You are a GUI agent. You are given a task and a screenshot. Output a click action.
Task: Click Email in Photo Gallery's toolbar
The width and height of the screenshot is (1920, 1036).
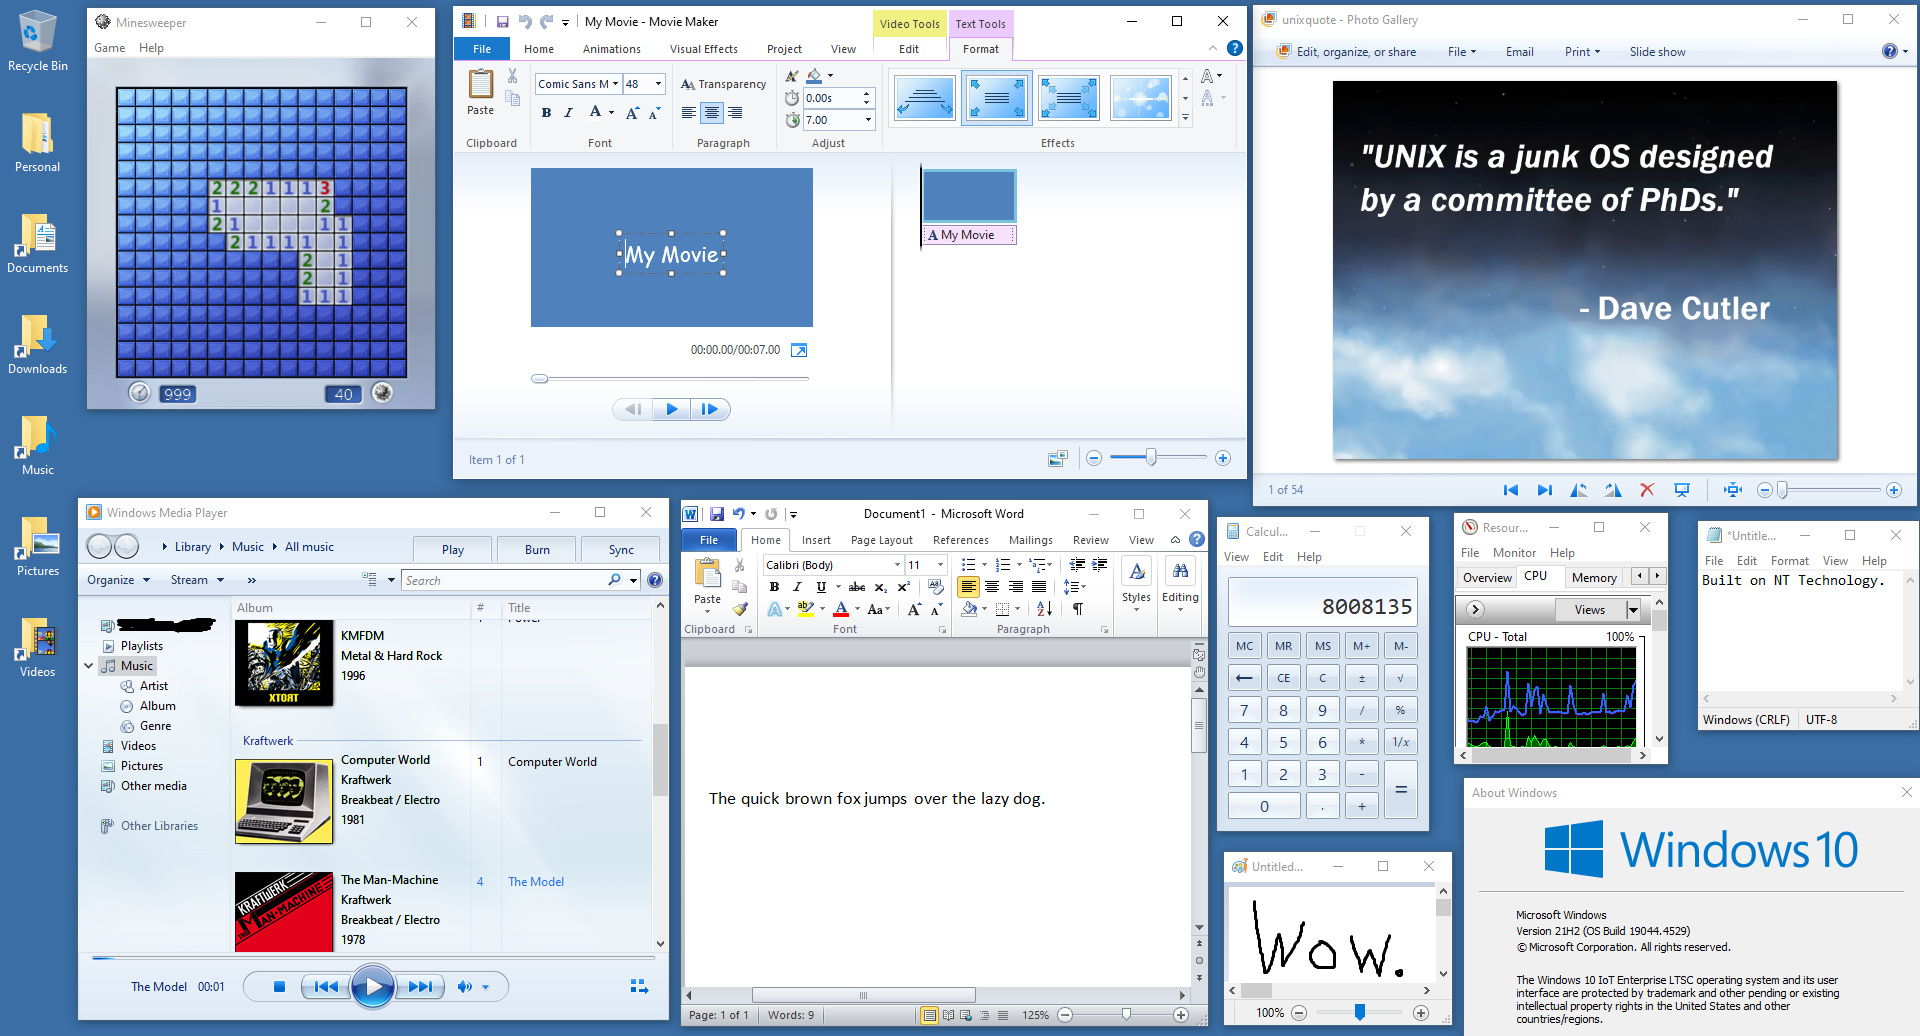1519,52
